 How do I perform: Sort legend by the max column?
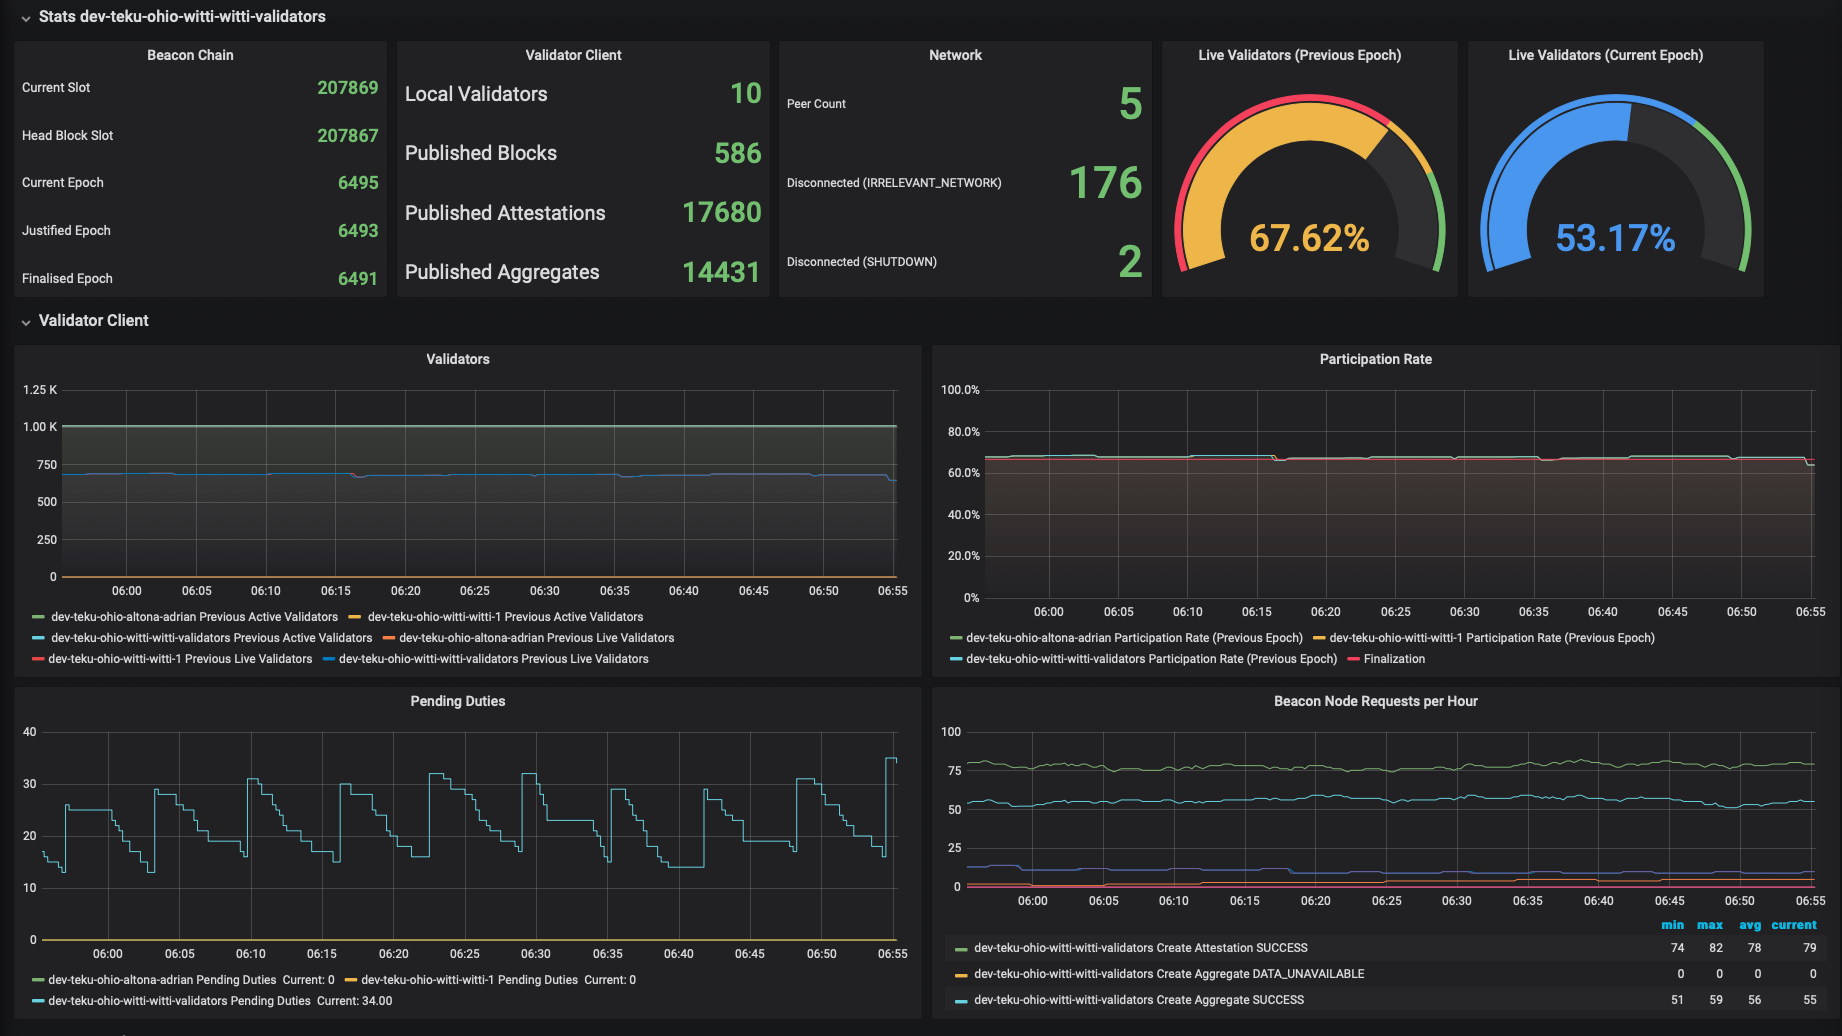point(1709,925)
